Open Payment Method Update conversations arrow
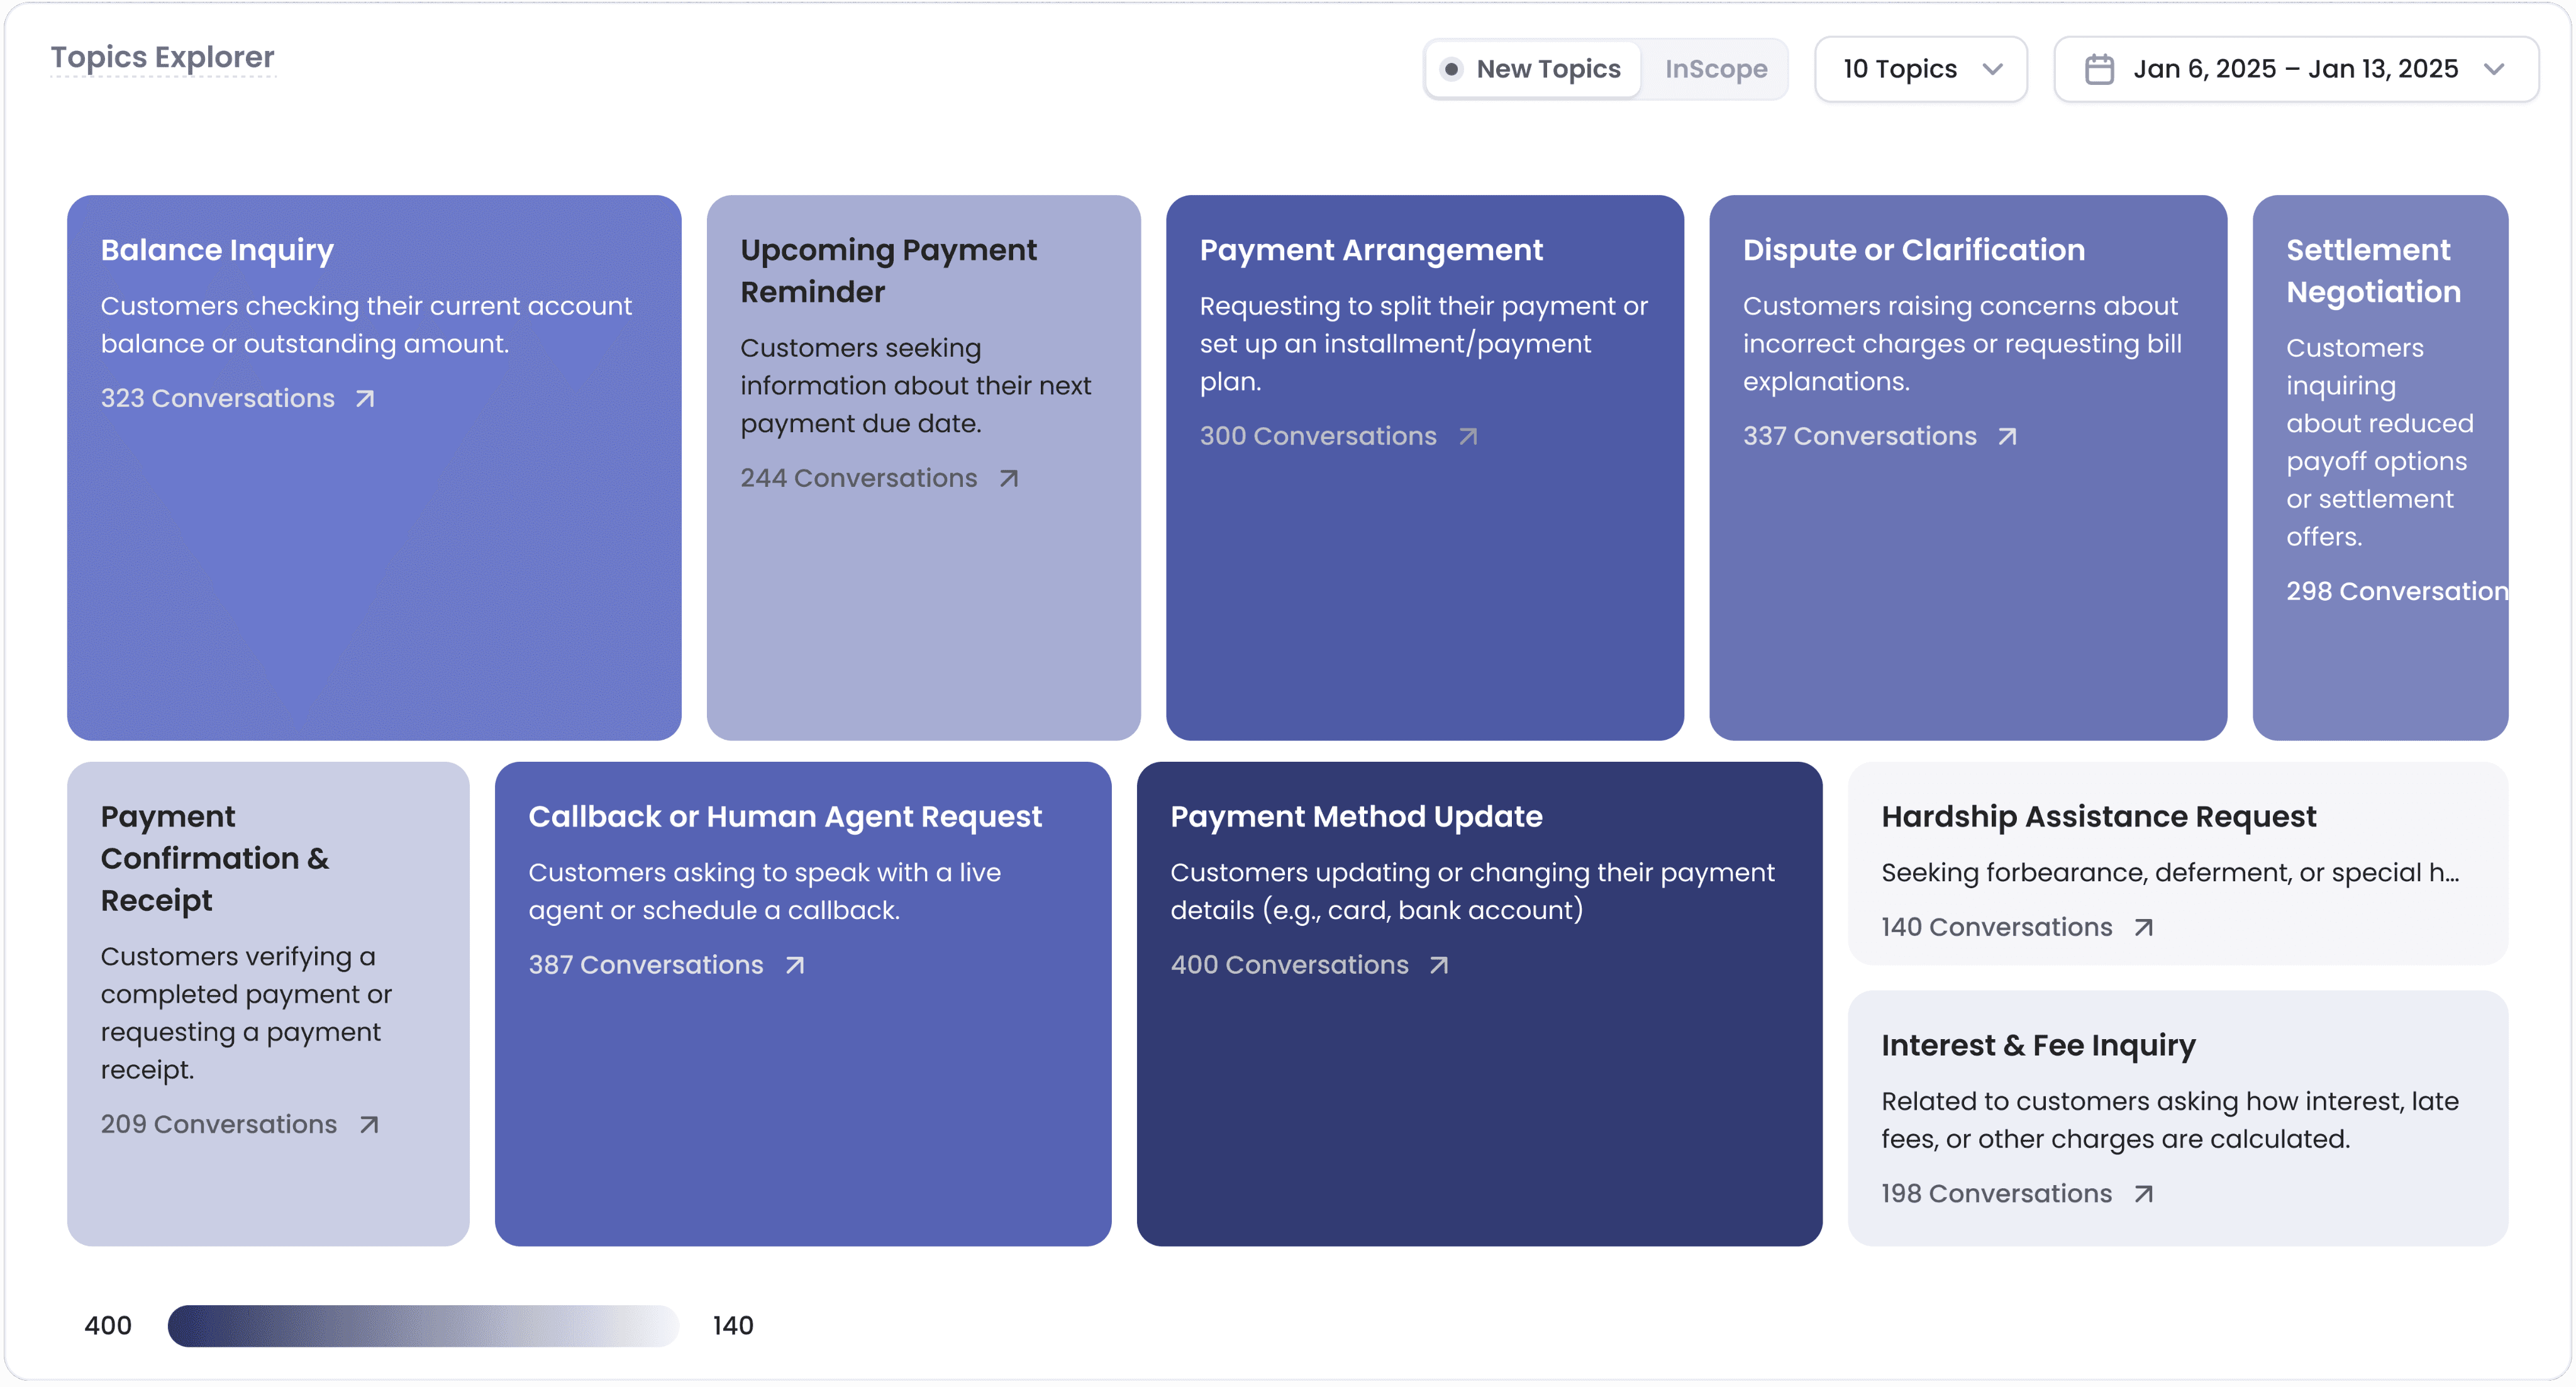 1439,966
